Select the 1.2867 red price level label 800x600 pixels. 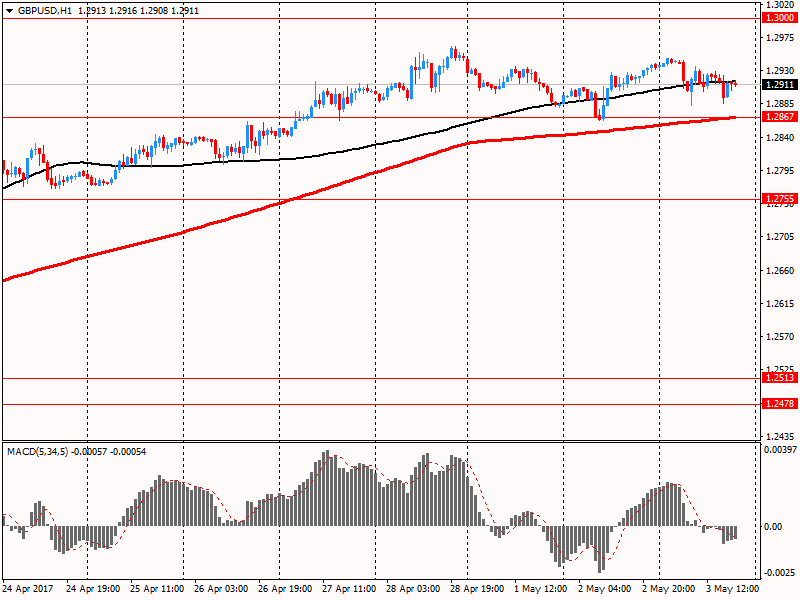click(780, 117)
